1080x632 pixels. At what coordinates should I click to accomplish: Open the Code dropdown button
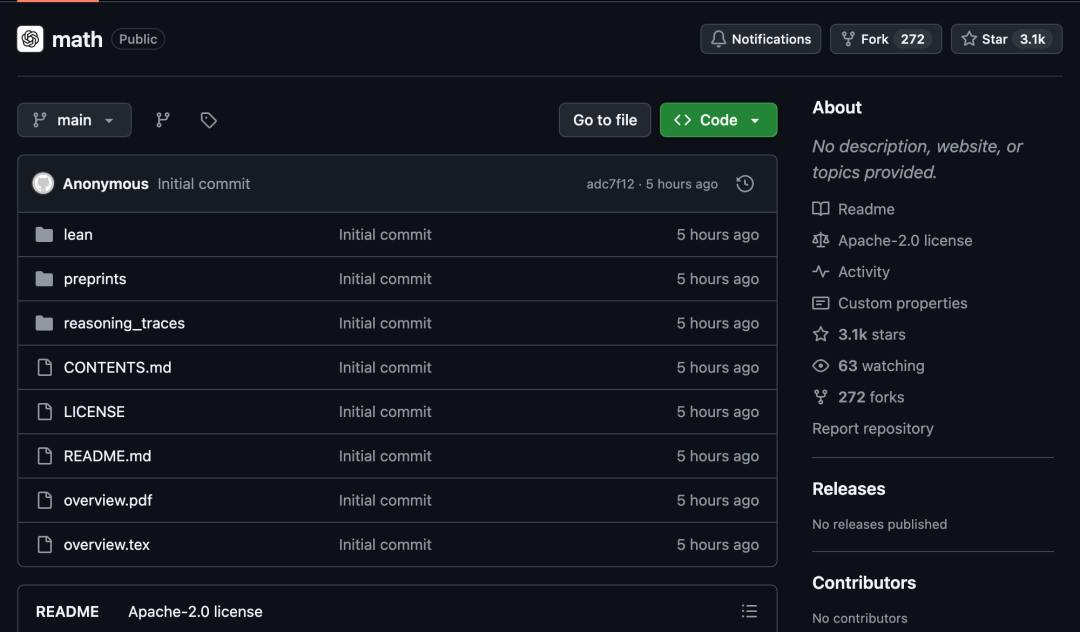[718, 120]
